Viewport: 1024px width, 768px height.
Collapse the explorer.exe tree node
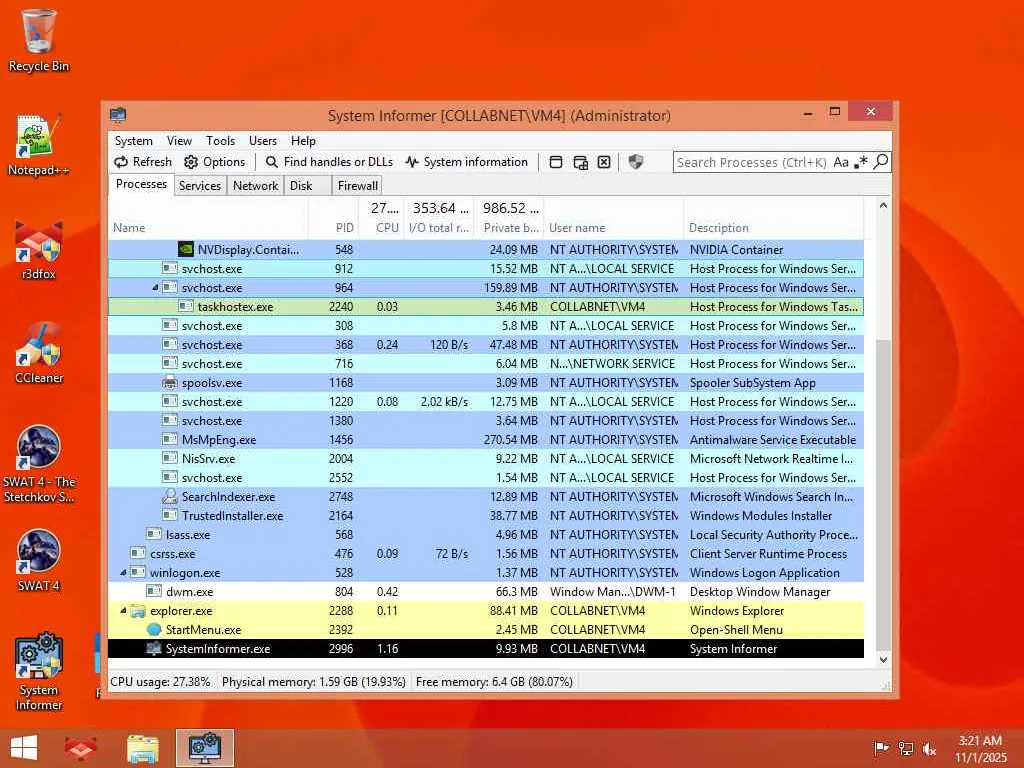123,611
